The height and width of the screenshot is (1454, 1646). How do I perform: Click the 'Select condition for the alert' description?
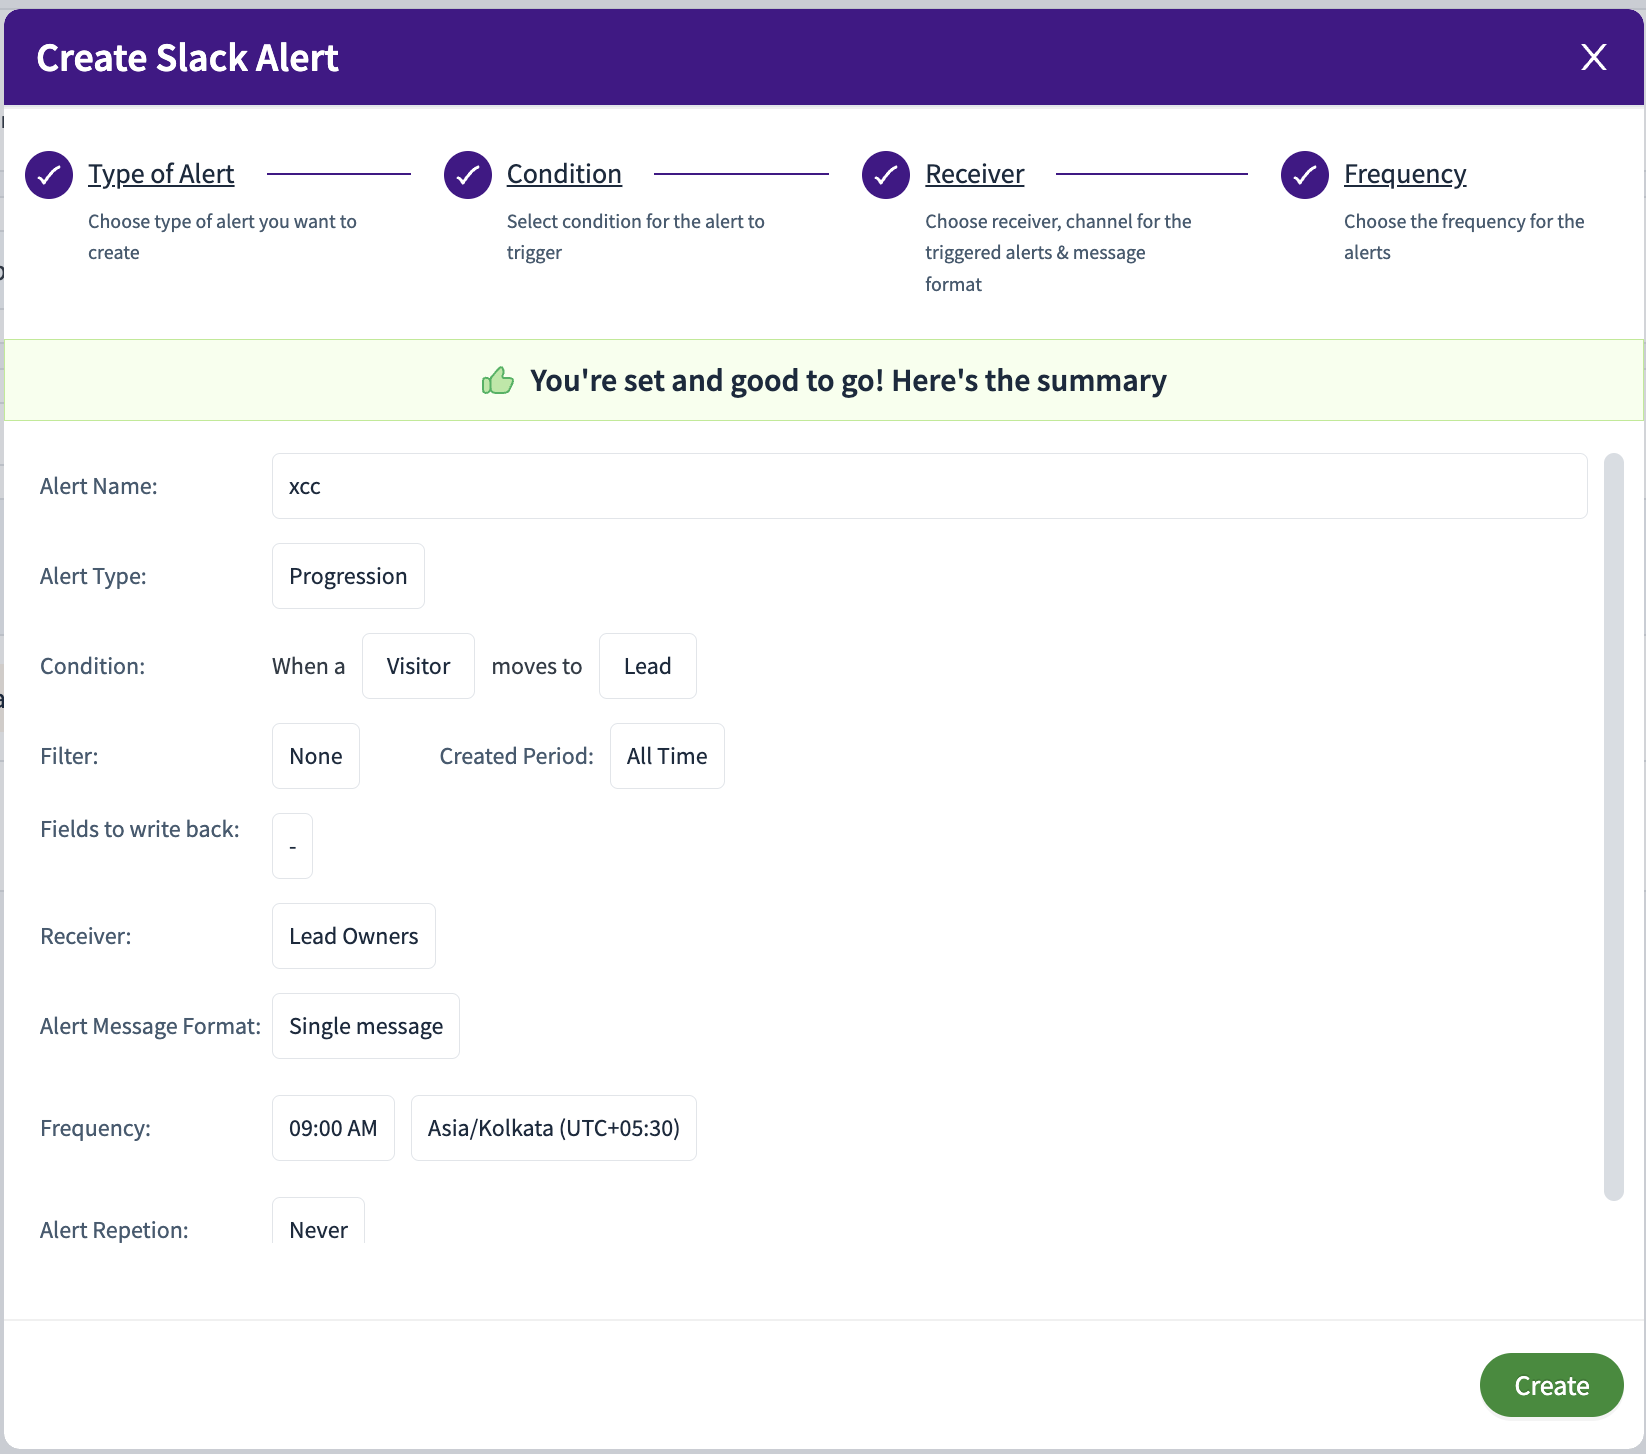coord(636,237)
